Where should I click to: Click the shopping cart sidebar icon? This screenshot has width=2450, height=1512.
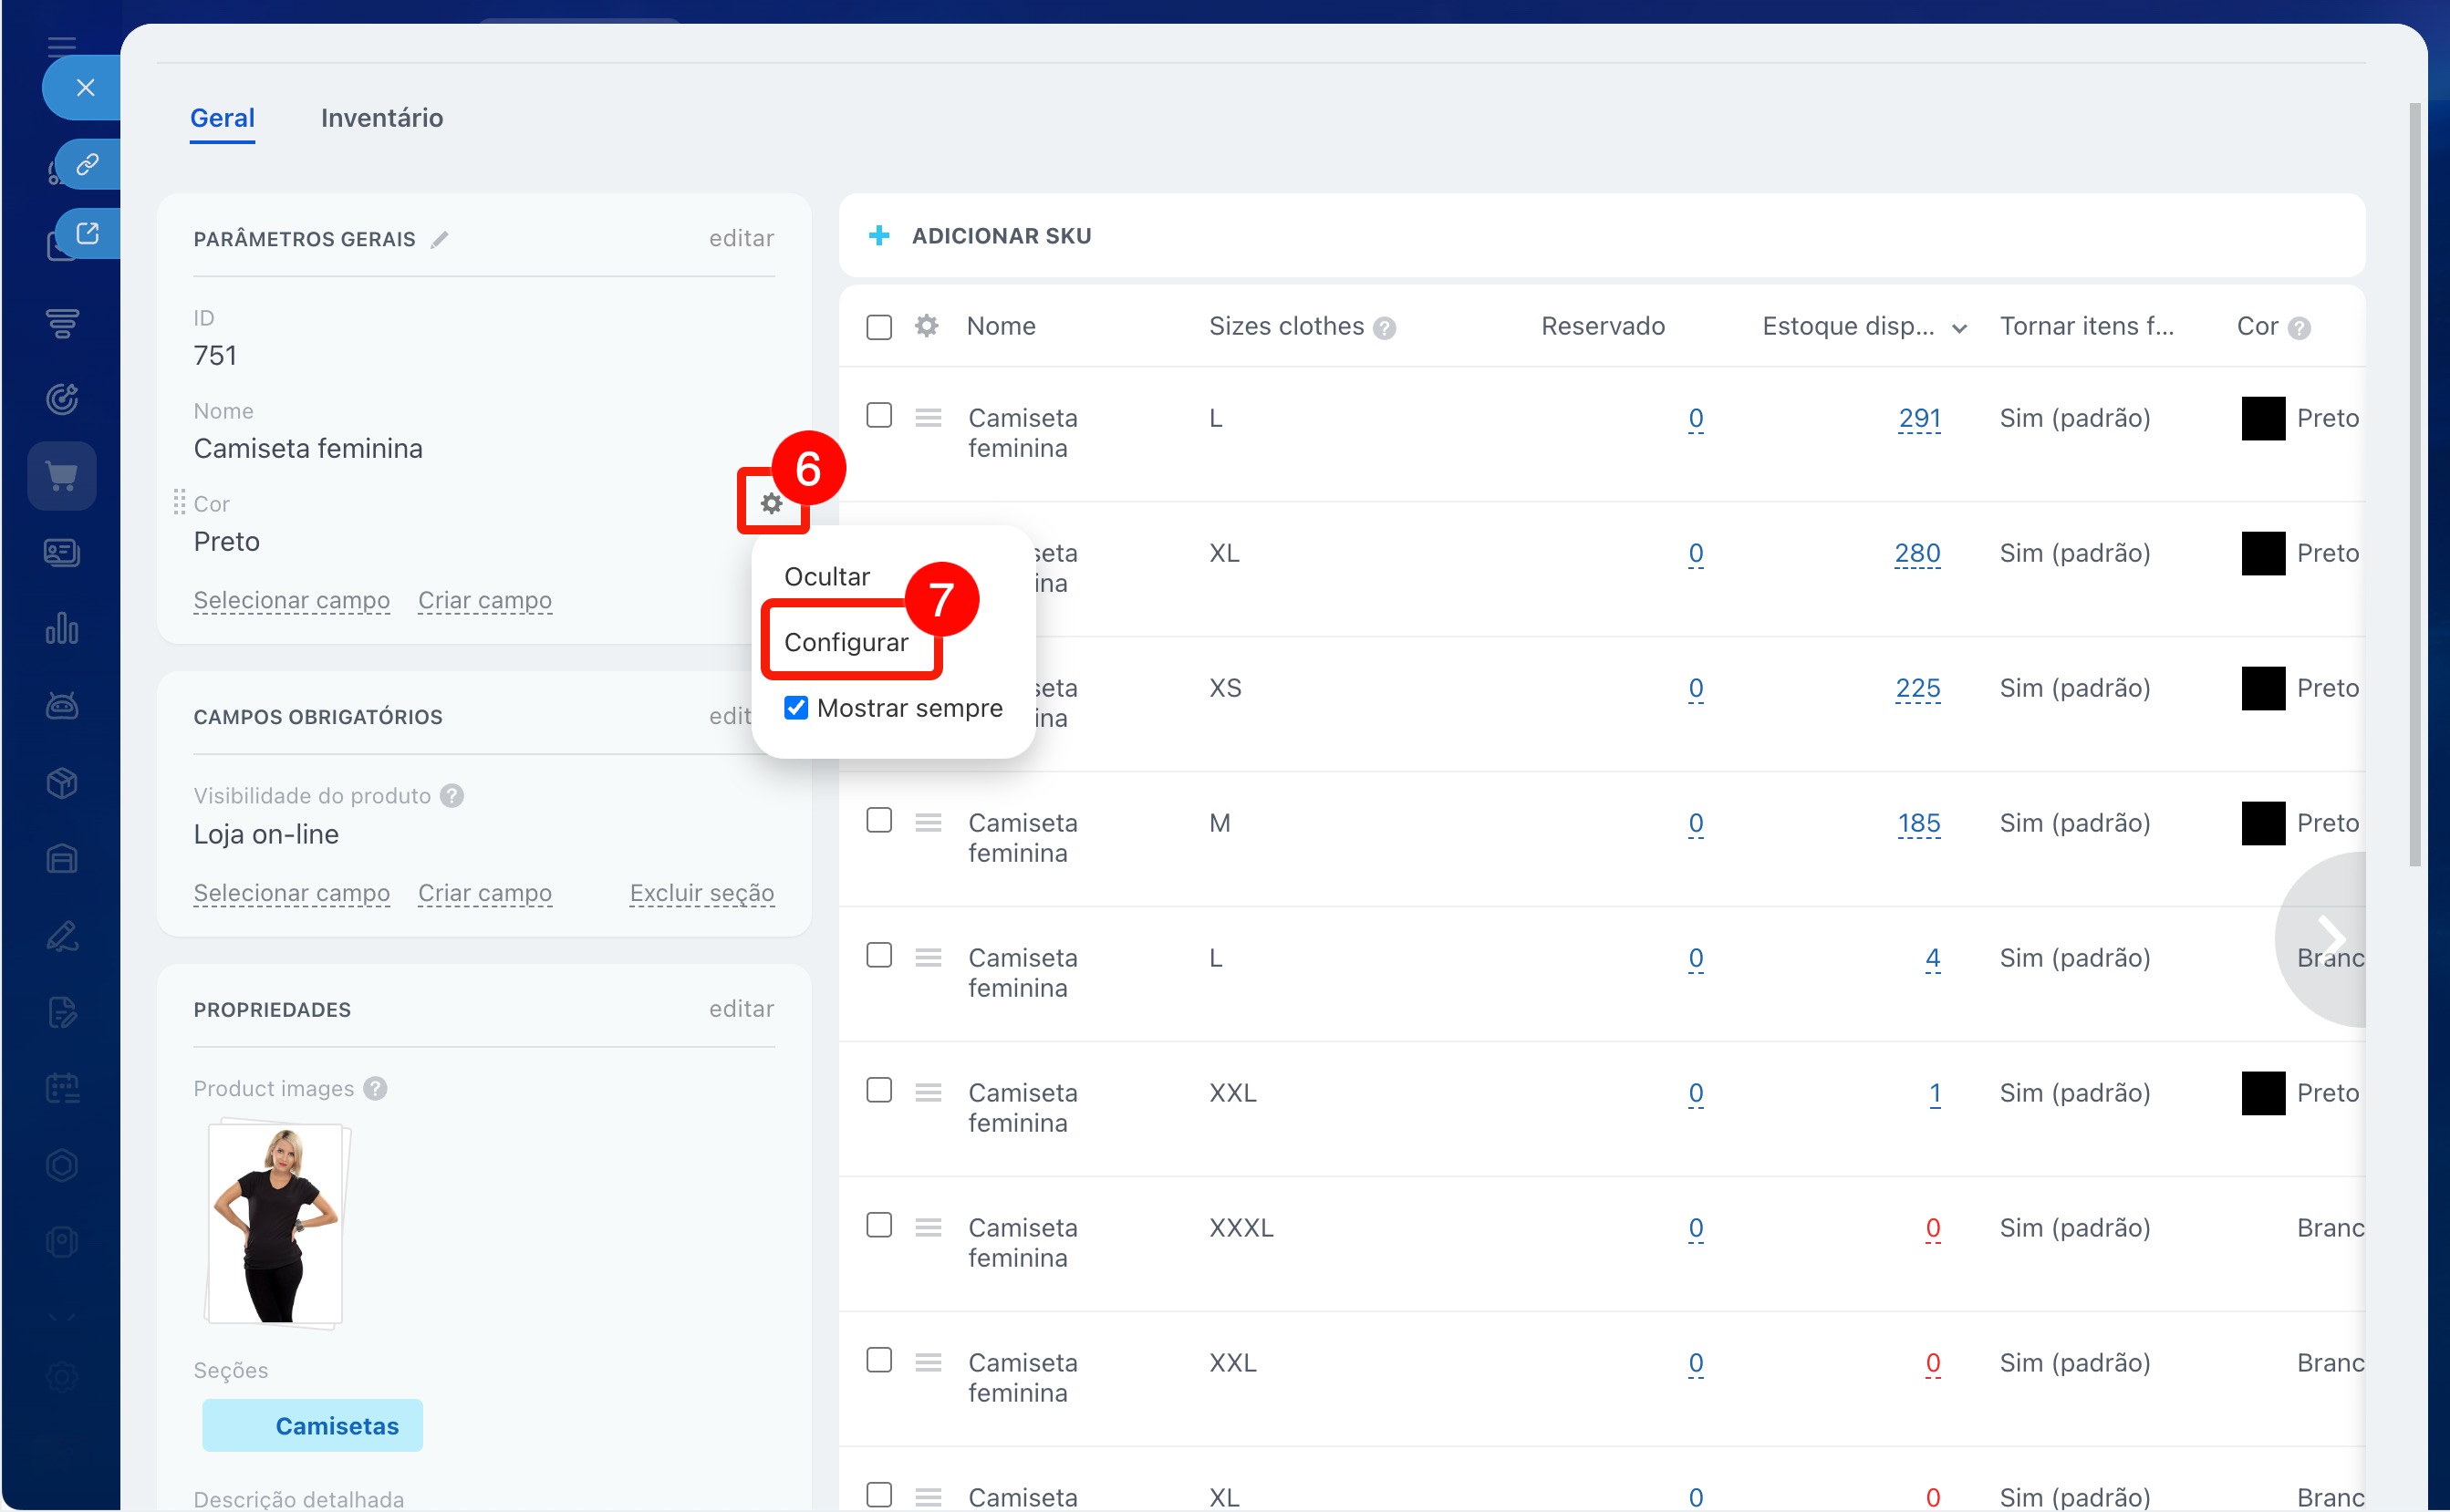pyautogui.click(x=62, y=476)
